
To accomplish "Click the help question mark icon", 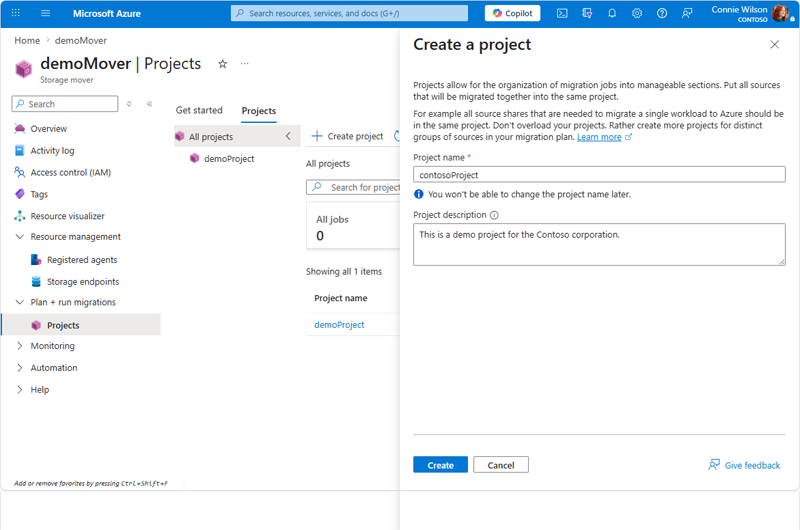I will pyautogui.click(x=662, y=13).
